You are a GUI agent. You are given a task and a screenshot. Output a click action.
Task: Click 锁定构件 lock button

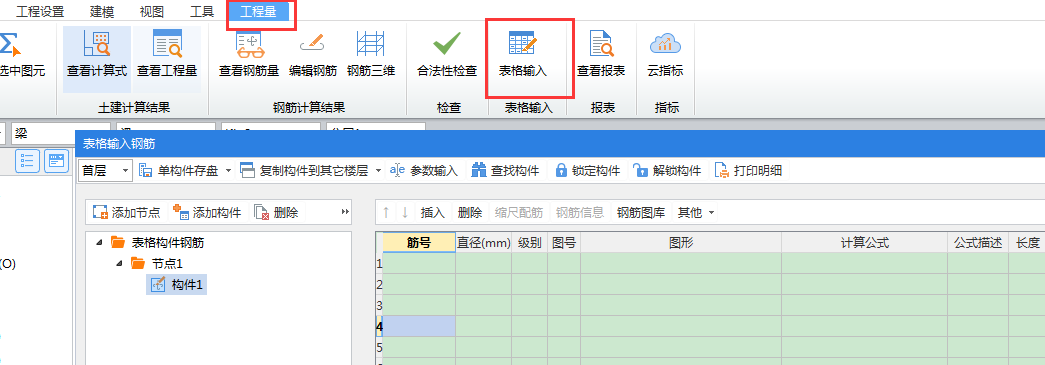click(x=588, y=171)
